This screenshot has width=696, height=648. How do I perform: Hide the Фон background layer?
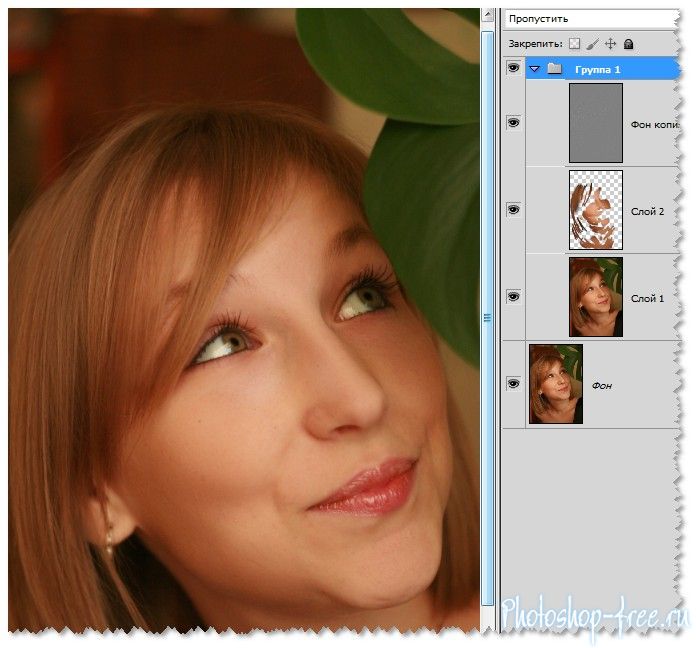(514, 383)
